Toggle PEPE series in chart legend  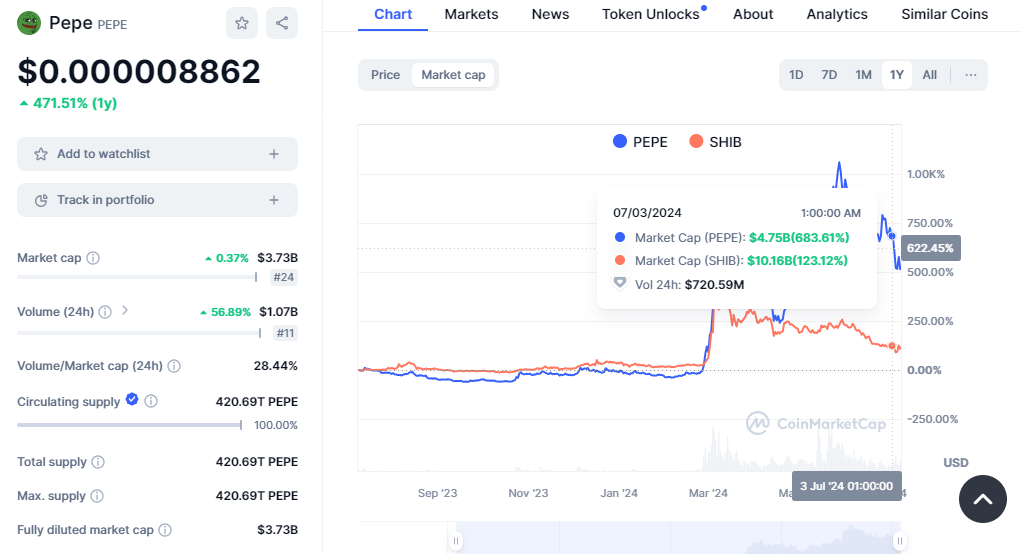(x=641, y=142)
